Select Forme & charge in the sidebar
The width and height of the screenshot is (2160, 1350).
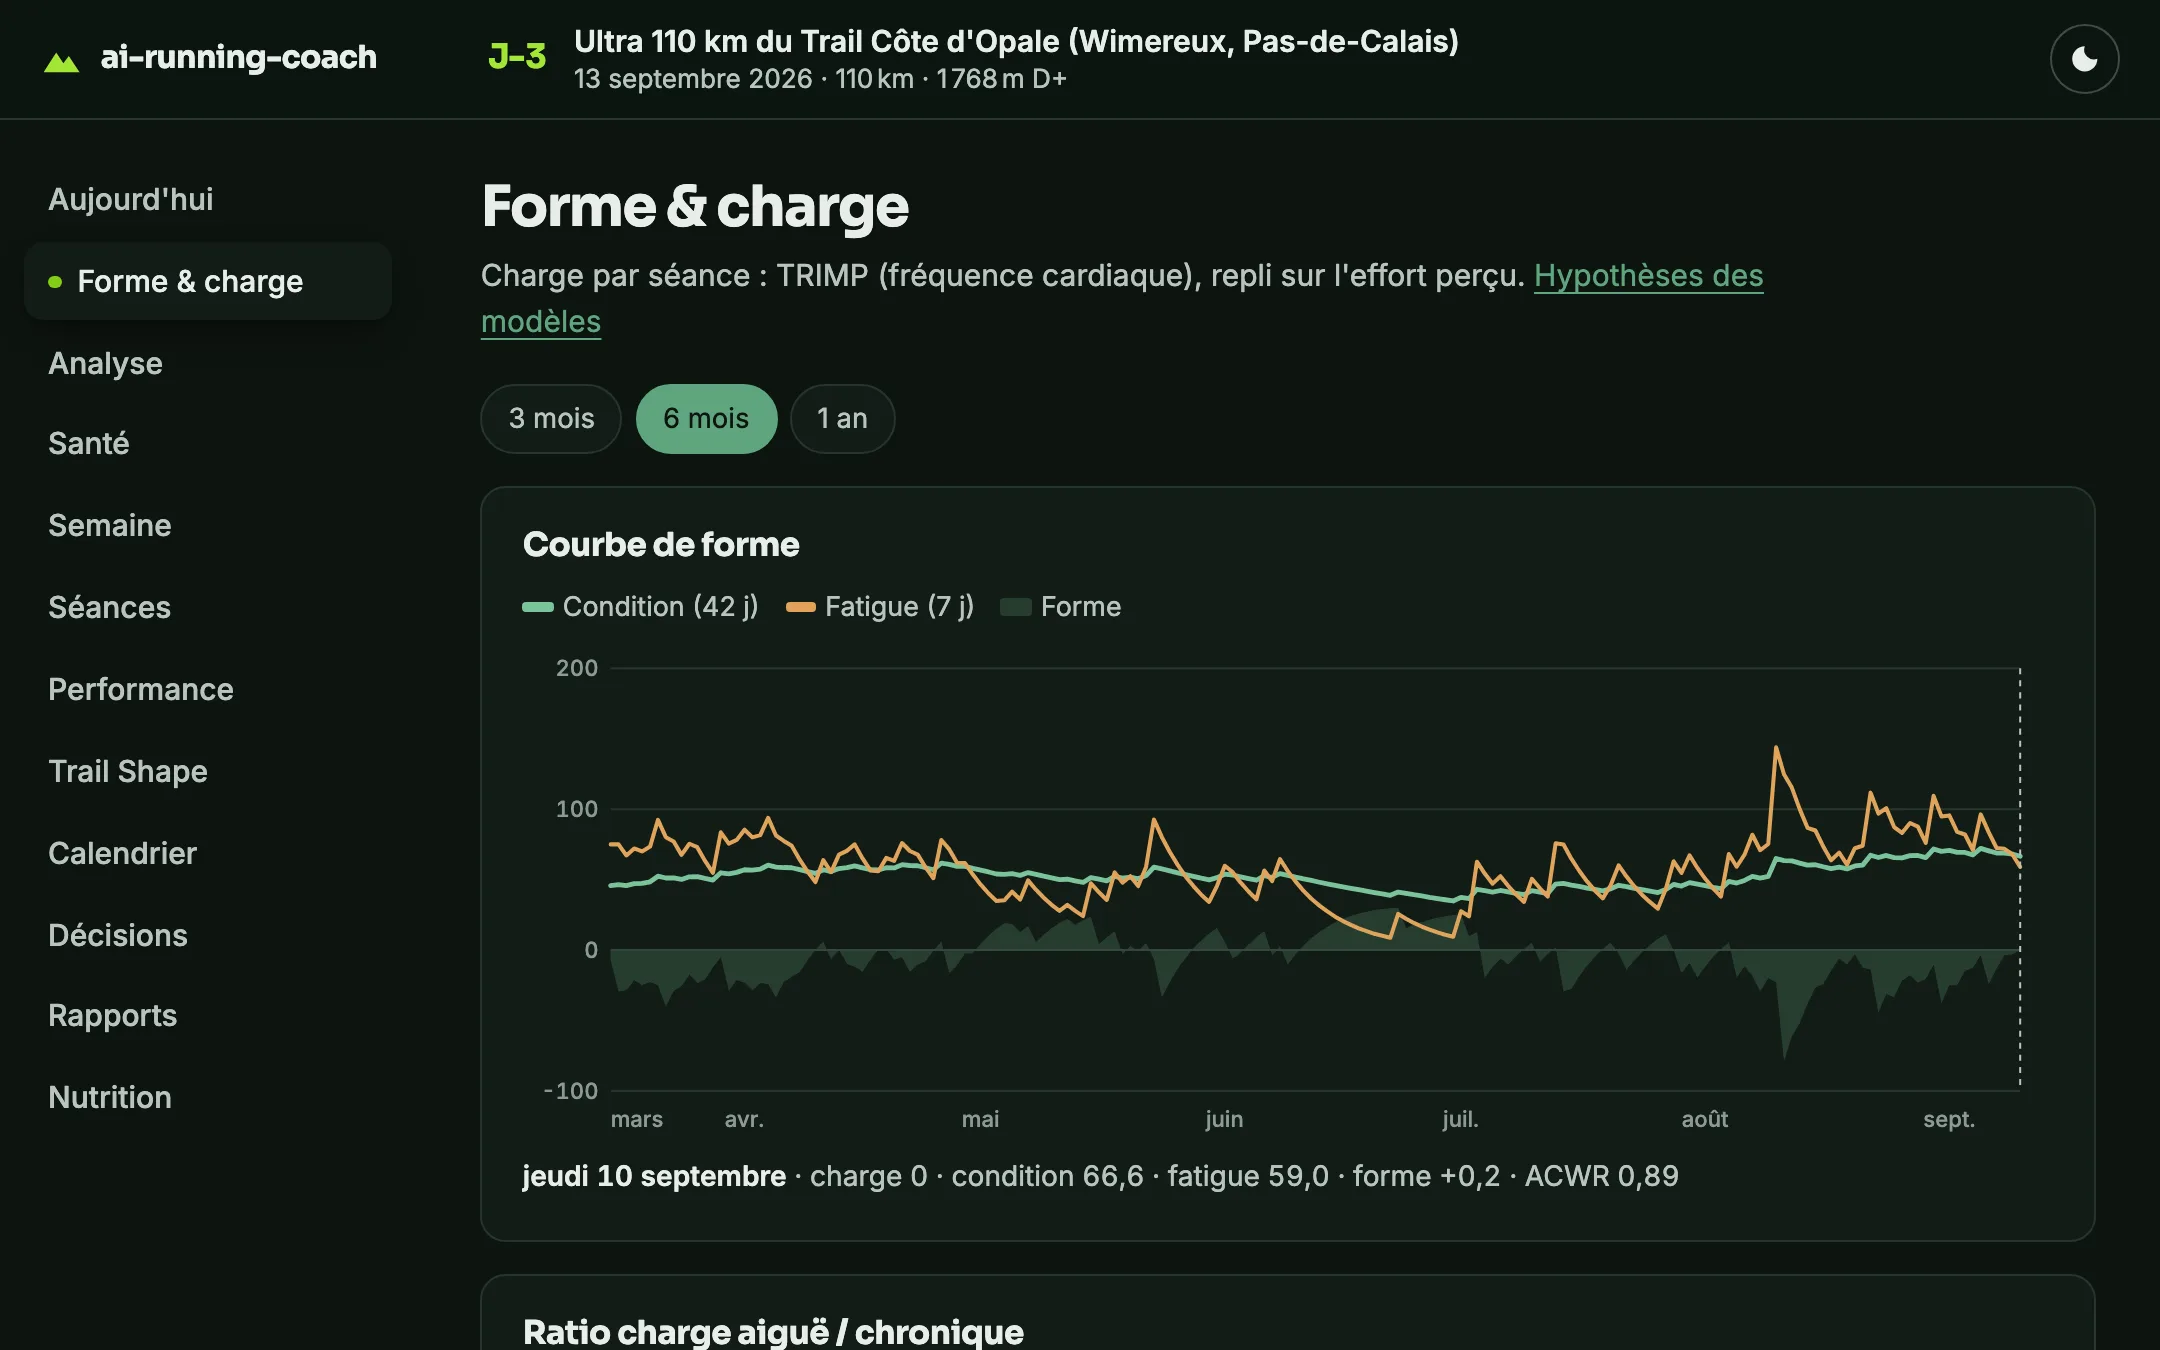(x=208, y=281)
